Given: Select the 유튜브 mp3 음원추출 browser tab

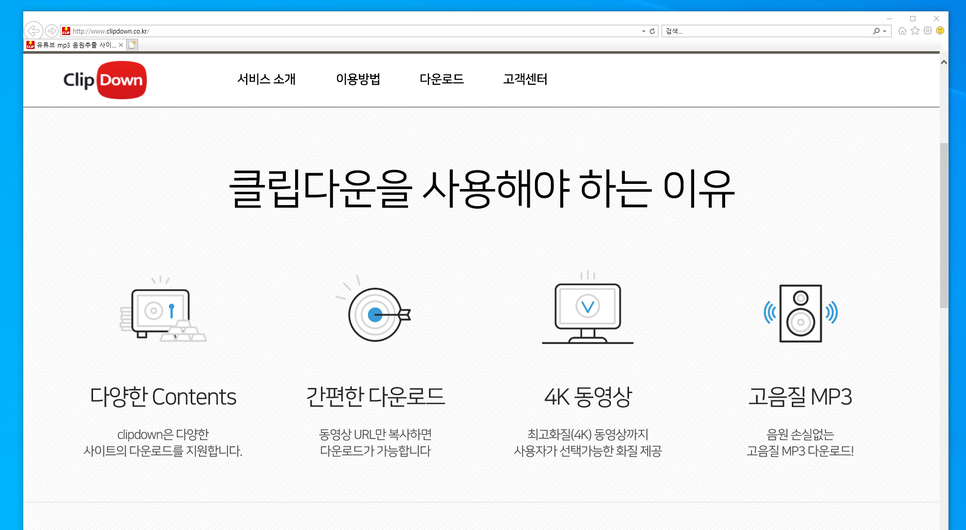Looking at the screenshot, I should pyautogui.click(x=75, y=45).
